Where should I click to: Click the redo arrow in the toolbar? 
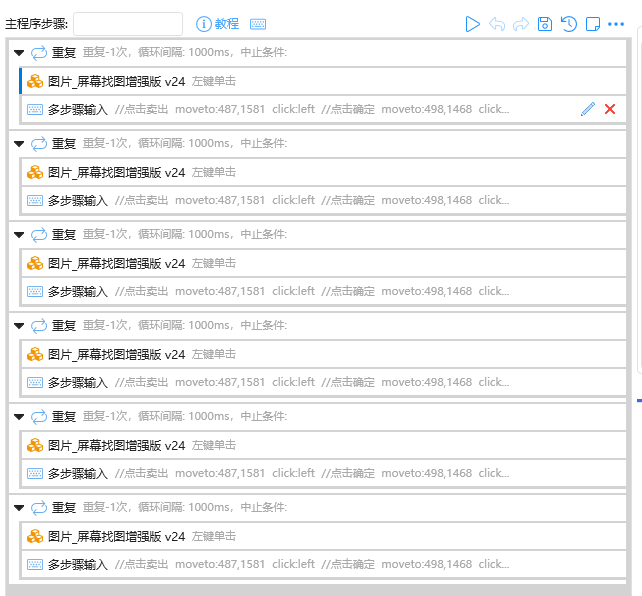(x=521, y=24)
